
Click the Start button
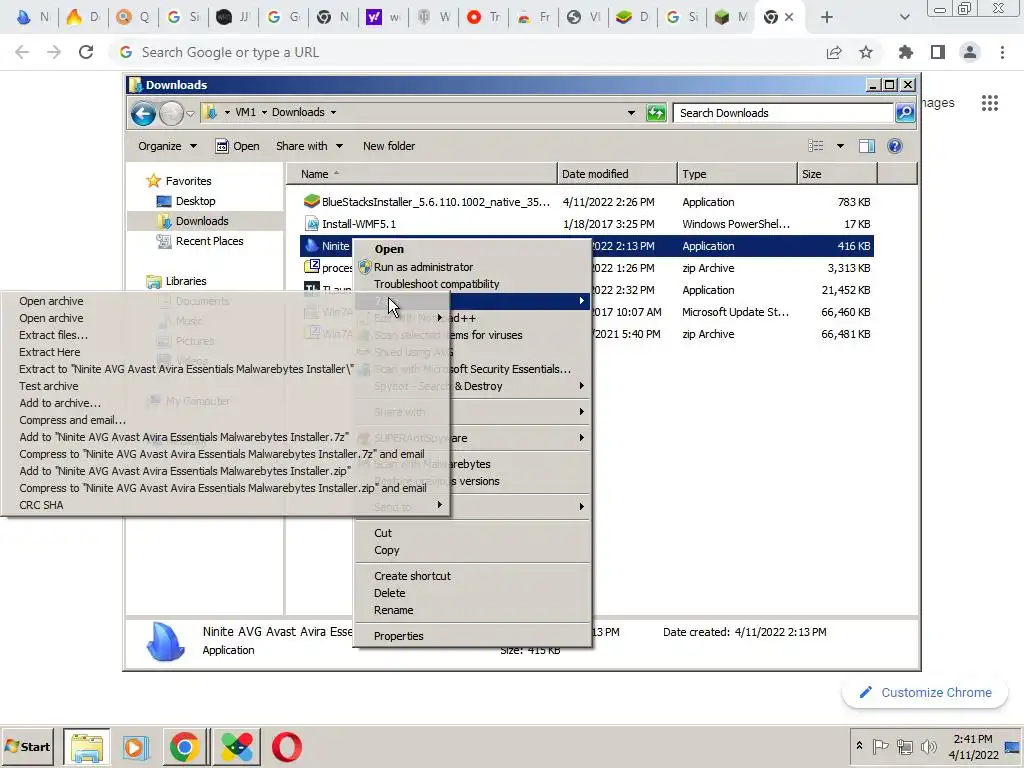click(x=27, y=746)
